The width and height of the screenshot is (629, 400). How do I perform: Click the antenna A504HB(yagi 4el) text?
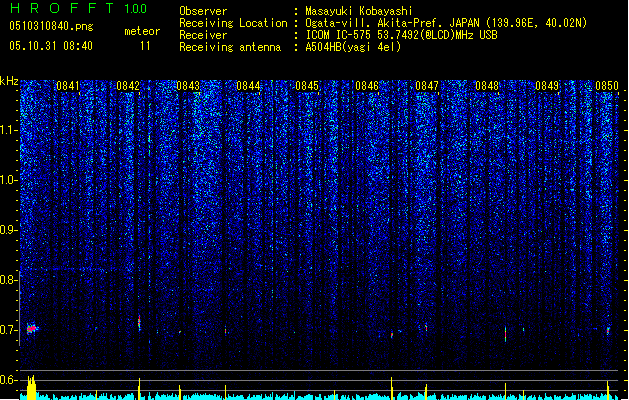point(353,47)
